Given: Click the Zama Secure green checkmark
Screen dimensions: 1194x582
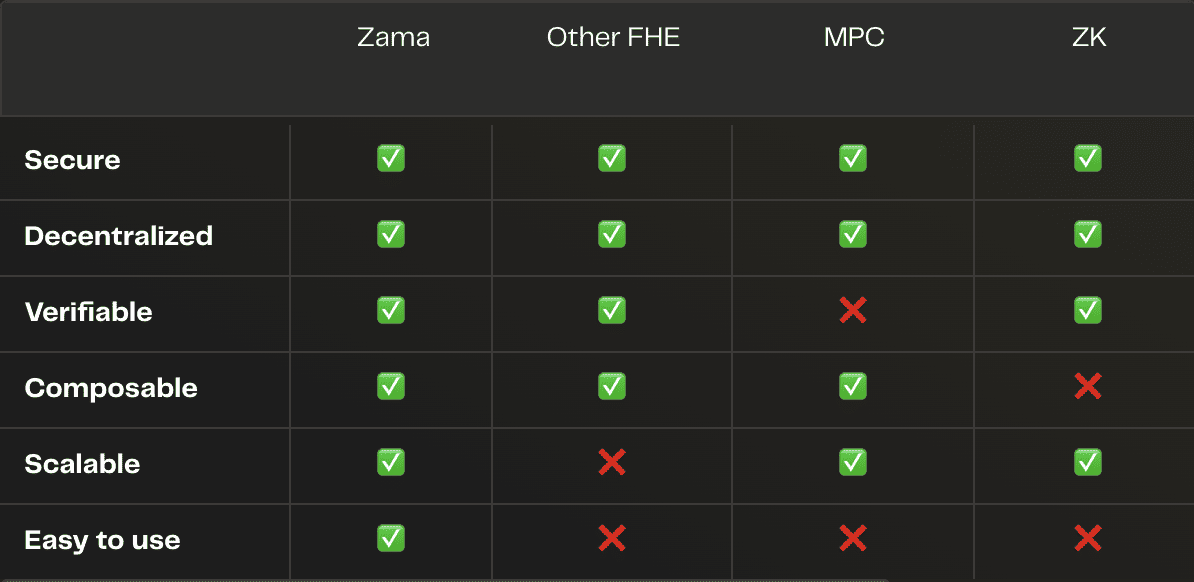Looking at the screenshot, I should pos(391,158).
